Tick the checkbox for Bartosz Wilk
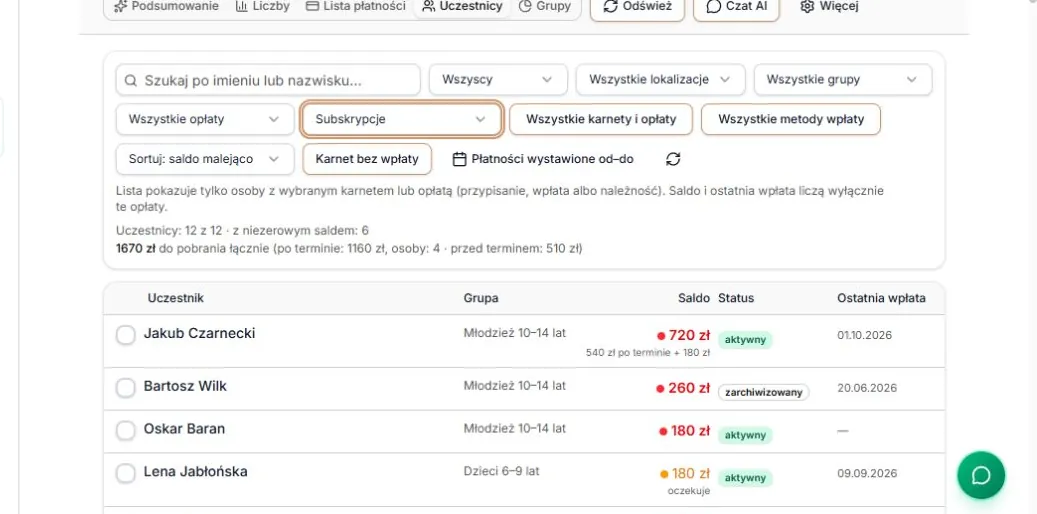The width and height of the screenshot is (1037, 514). (x=126, y=388)
